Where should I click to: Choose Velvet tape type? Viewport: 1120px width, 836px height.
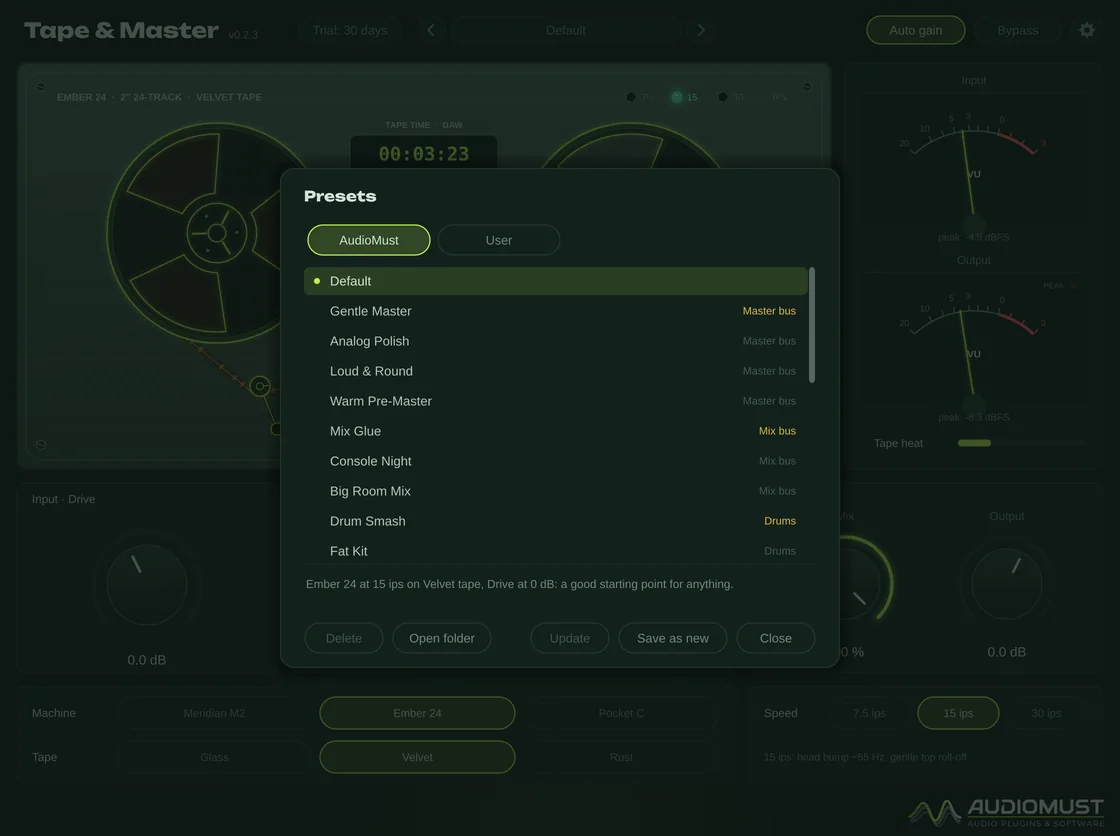(417, 757)
